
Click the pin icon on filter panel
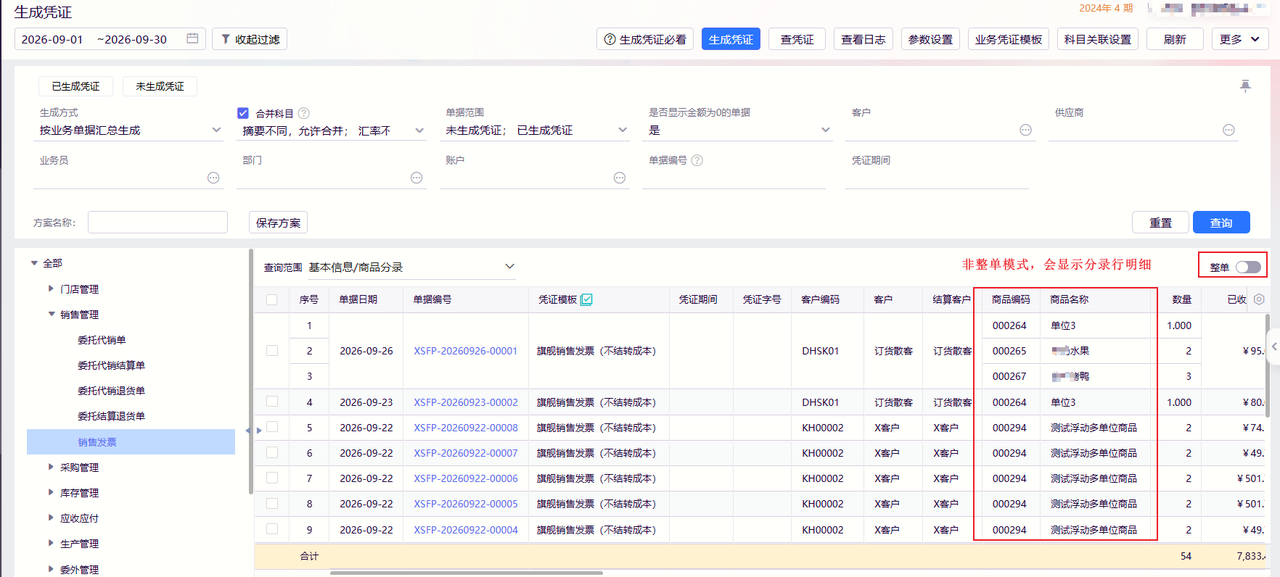click(x=1245, y=87)
